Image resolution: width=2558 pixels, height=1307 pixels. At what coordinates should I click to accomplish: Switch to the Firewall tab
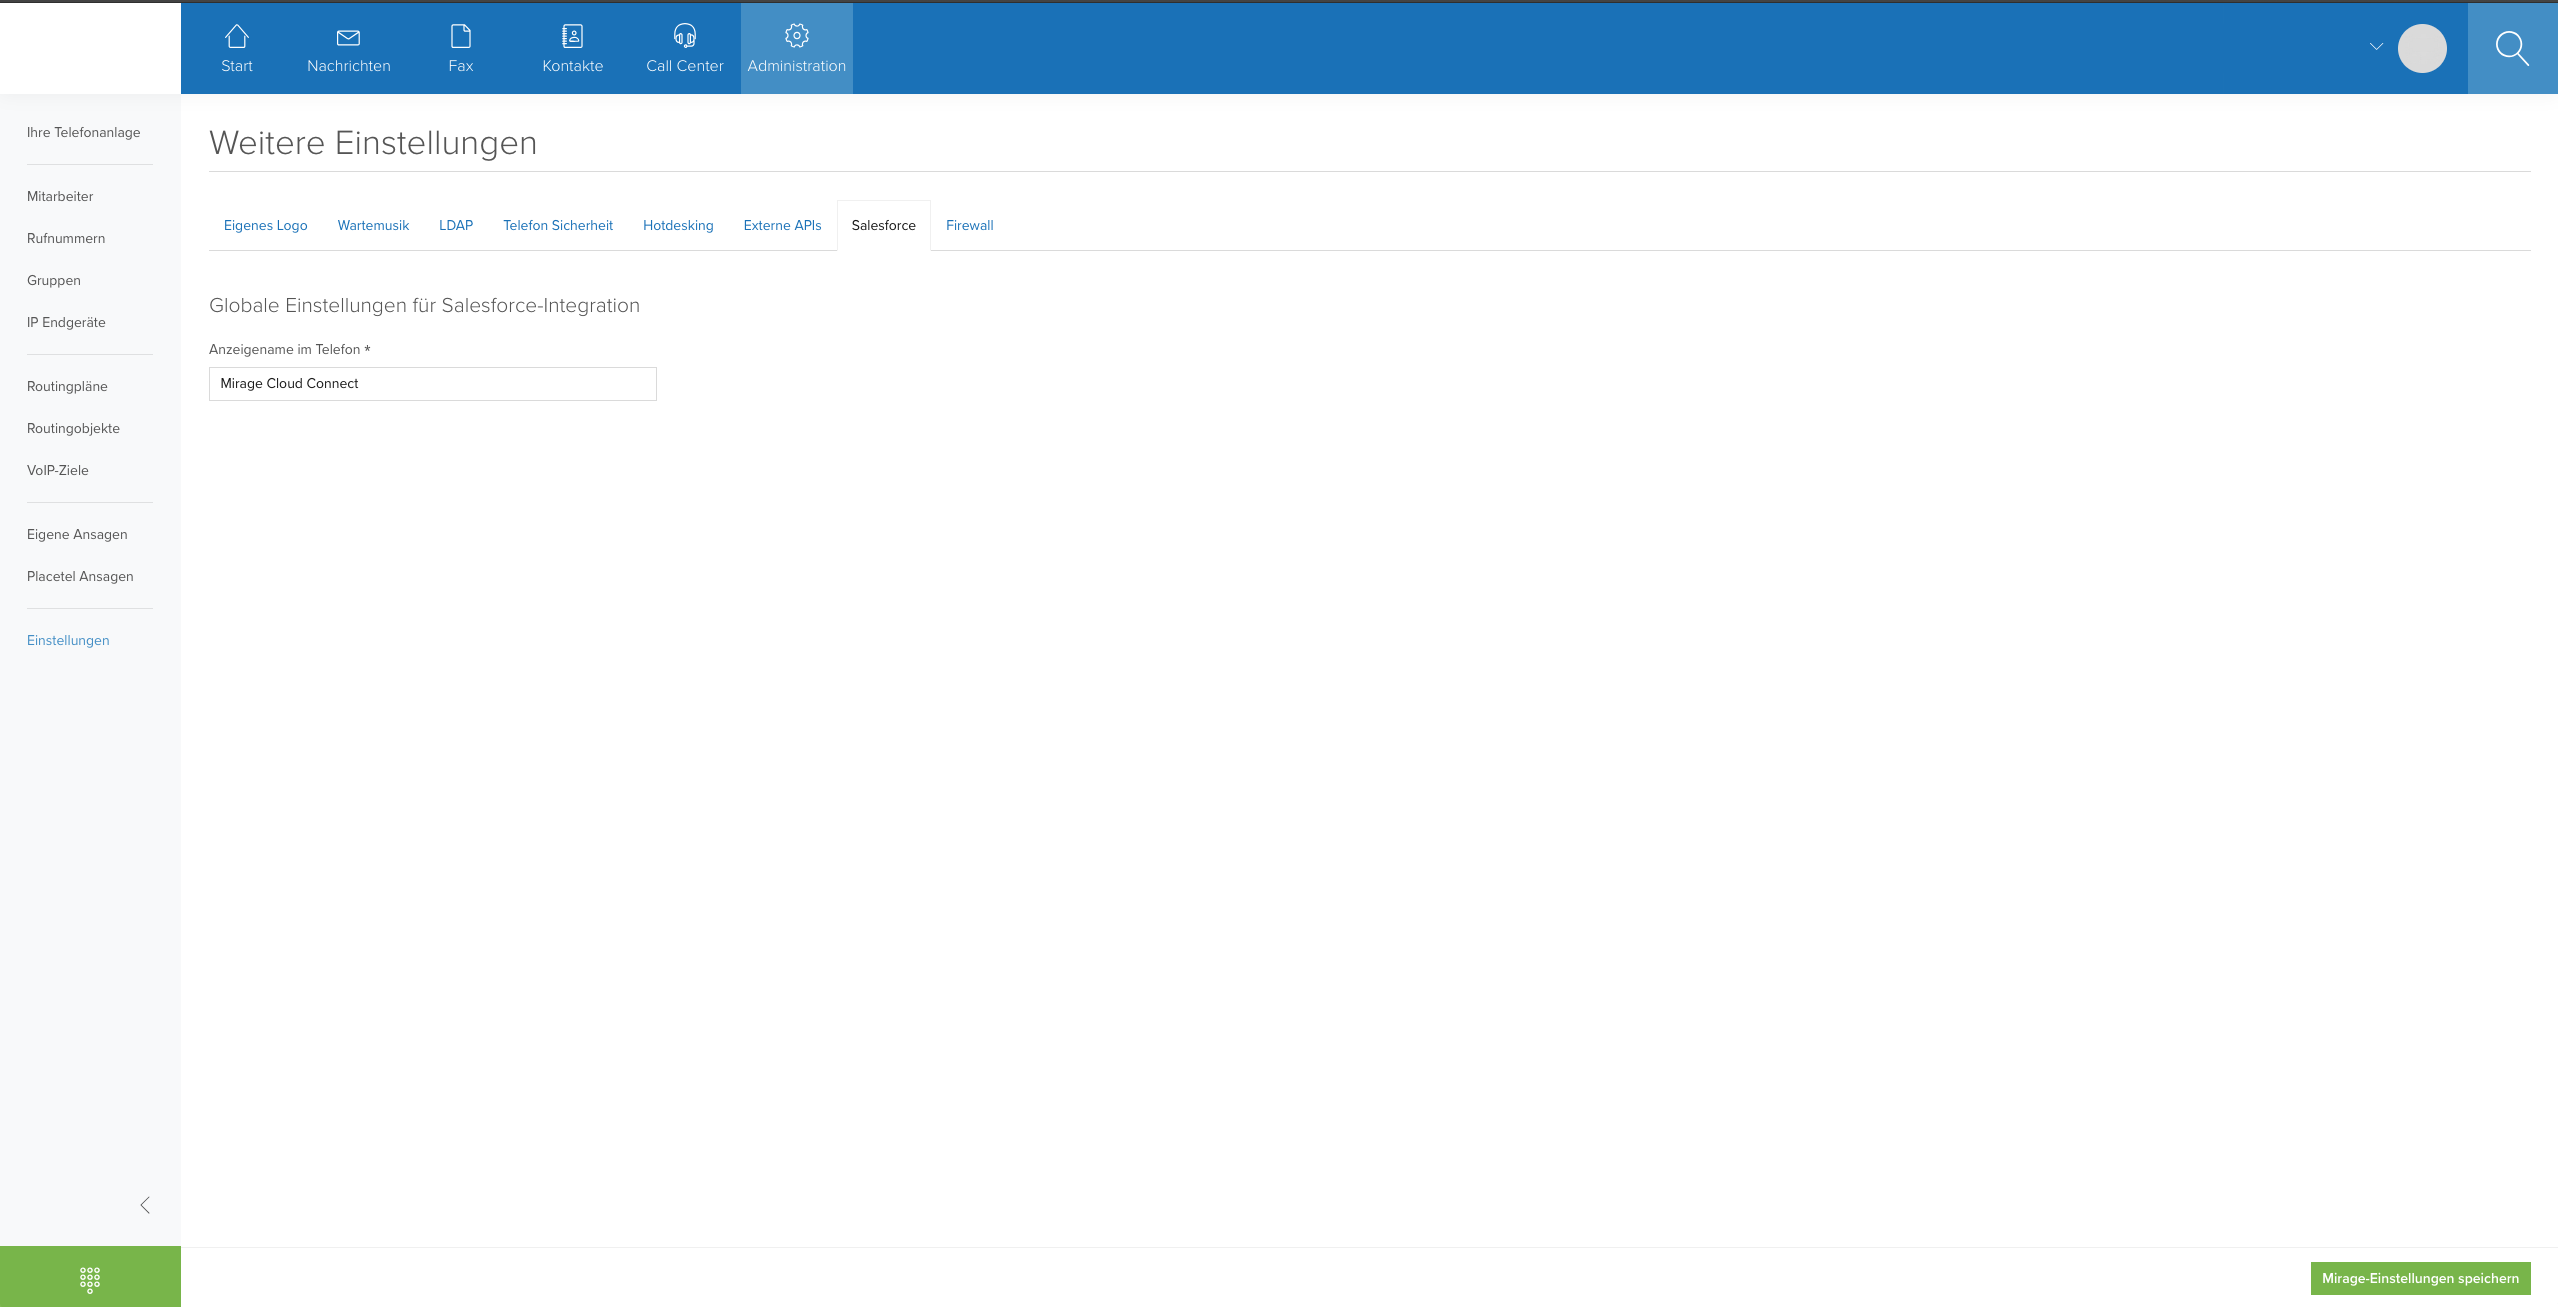(970, 225)
